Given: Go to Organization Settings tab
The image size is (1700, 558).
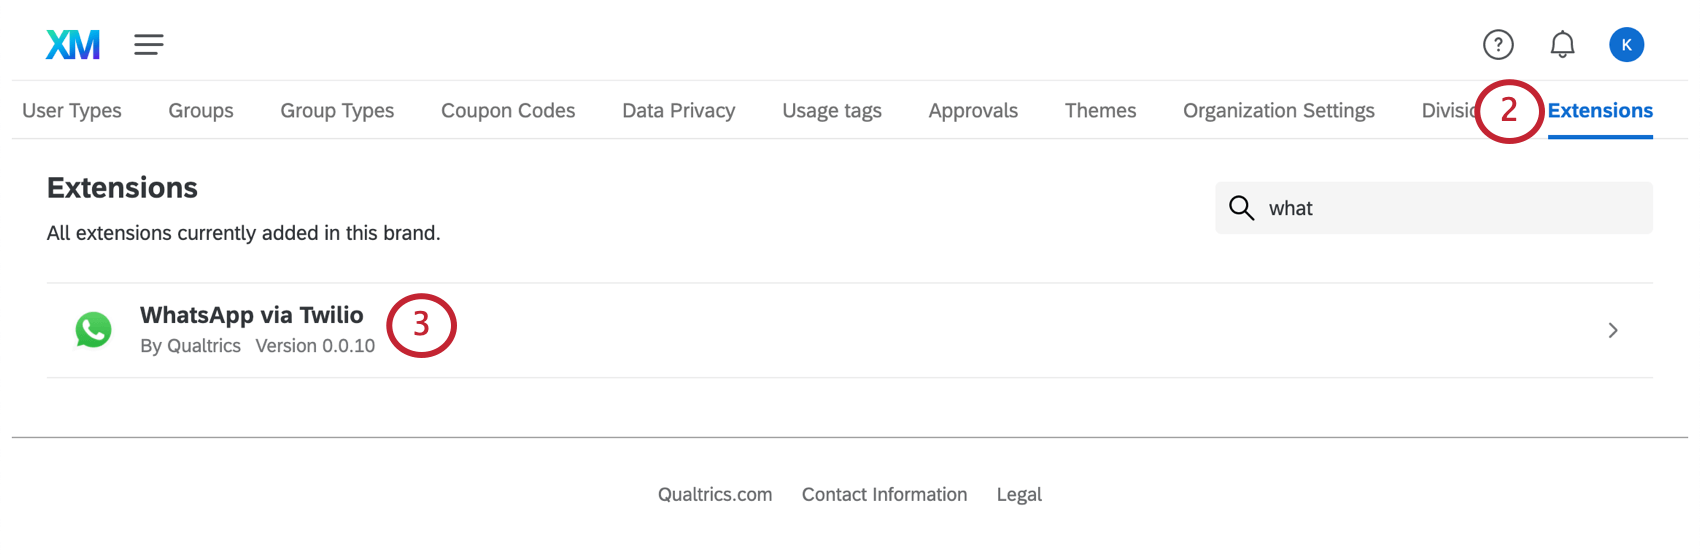Looking at the screenshot, I should [x=1278, y=111].
